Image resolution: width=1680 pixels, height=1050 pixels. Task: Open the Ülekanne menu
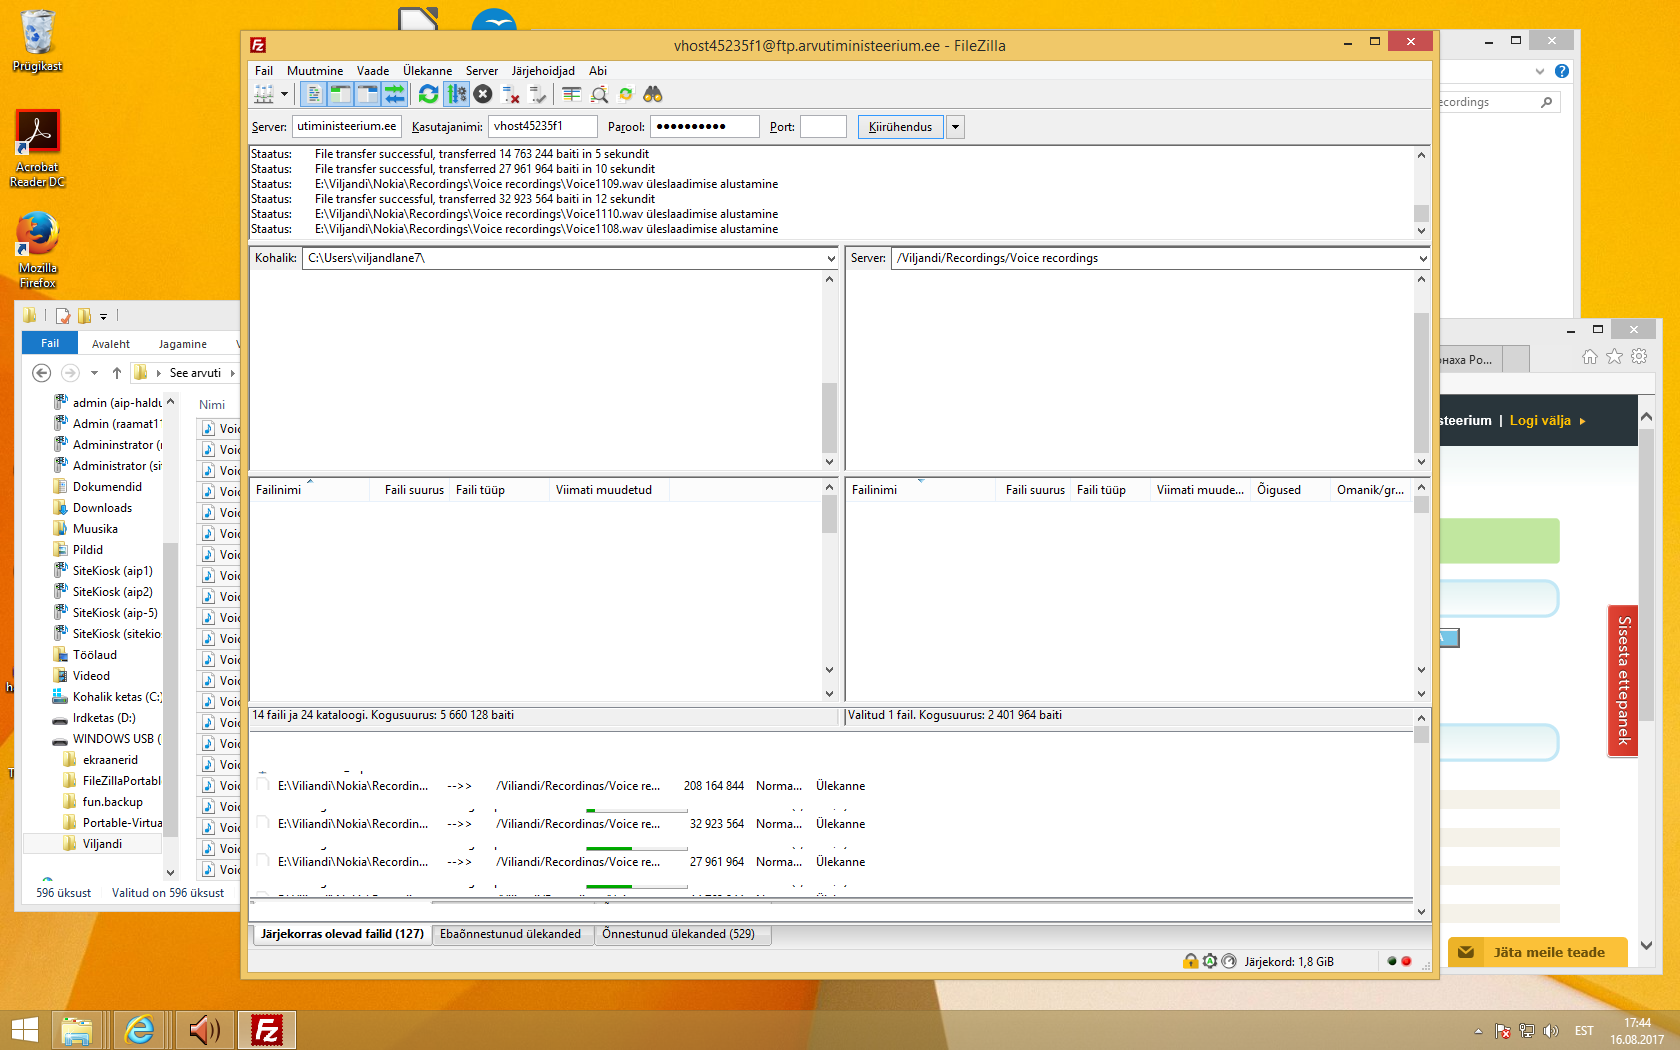427,71
